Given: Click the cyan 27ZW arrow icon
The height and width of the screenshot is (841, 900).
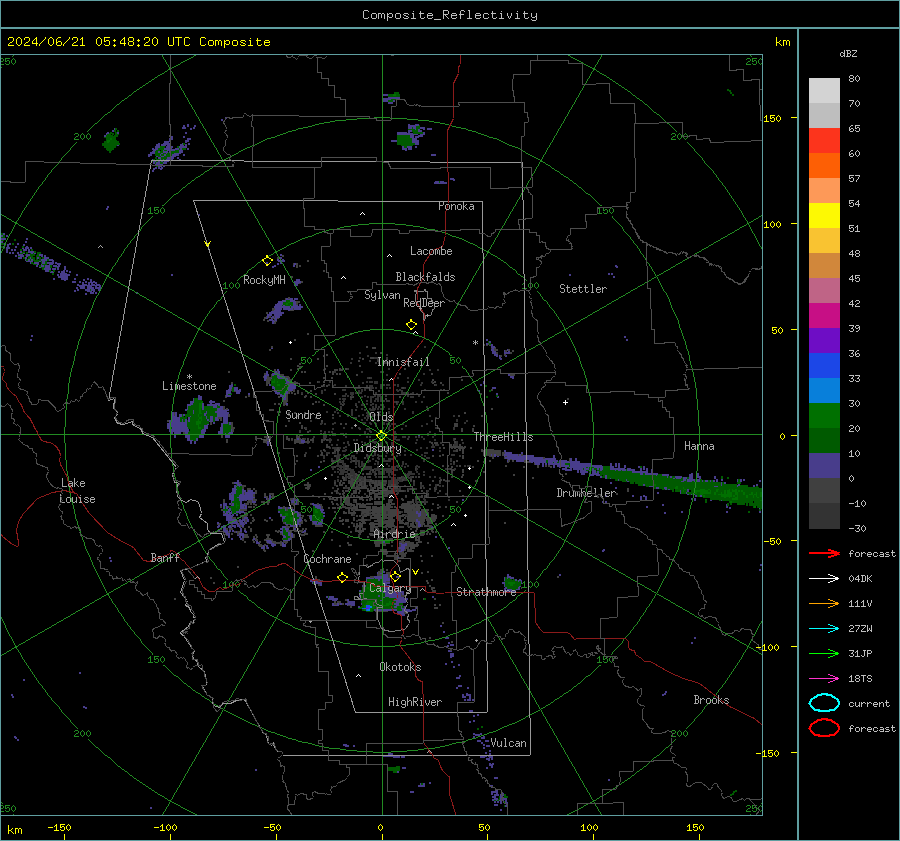Looking at the screenshot, I should click(824, 629).
